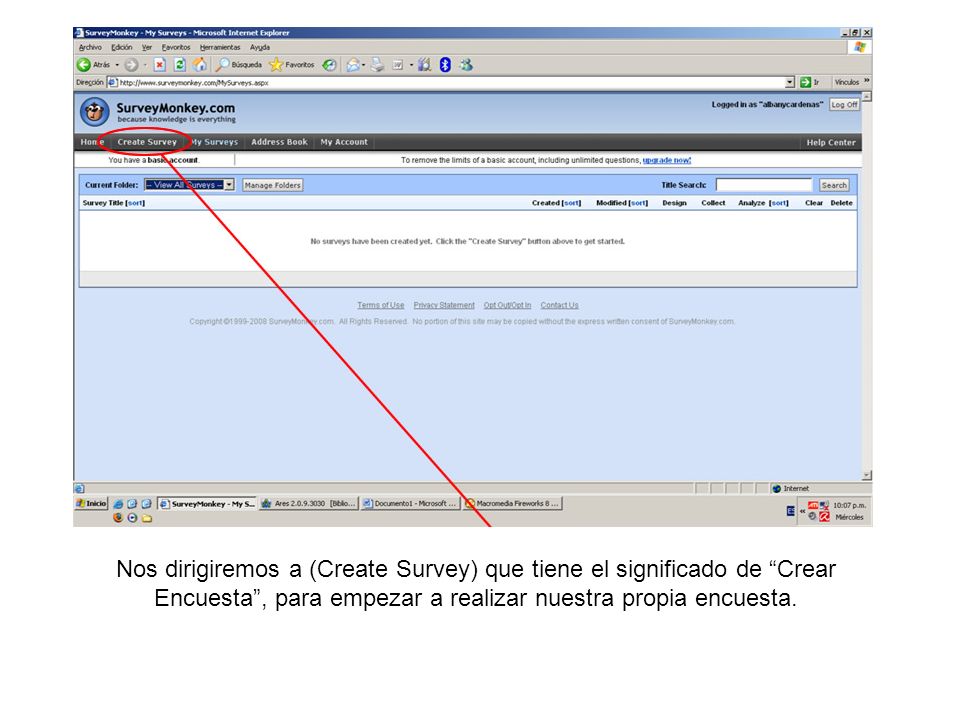The image size is (960, 720).
Task: Click the Manage Folders button
Action: click(x=272, y=185)
